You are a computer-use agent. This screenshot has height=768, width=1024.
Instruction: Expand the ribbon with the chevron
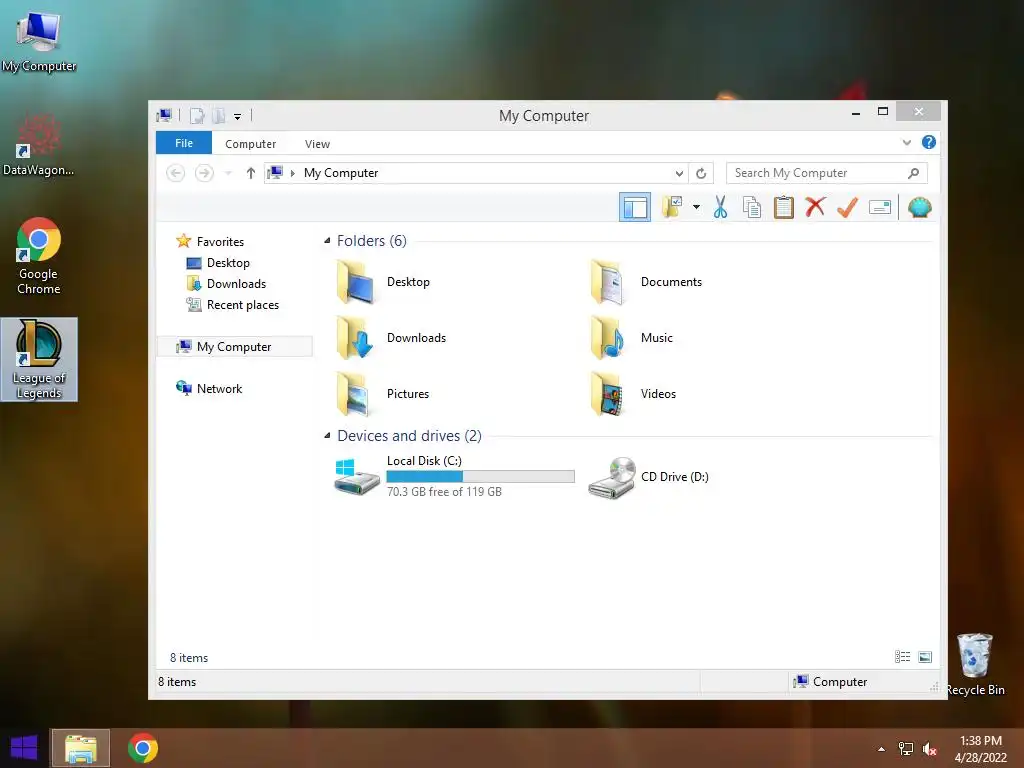click(906, 142)
